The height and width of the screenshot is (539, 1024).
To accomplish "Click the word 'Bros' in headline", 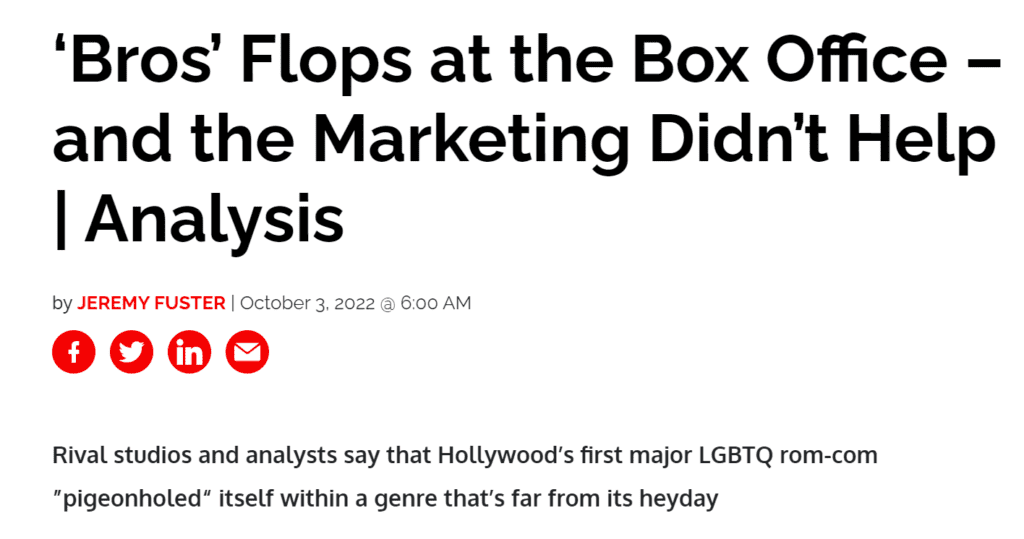I will (x=142, y=59).
